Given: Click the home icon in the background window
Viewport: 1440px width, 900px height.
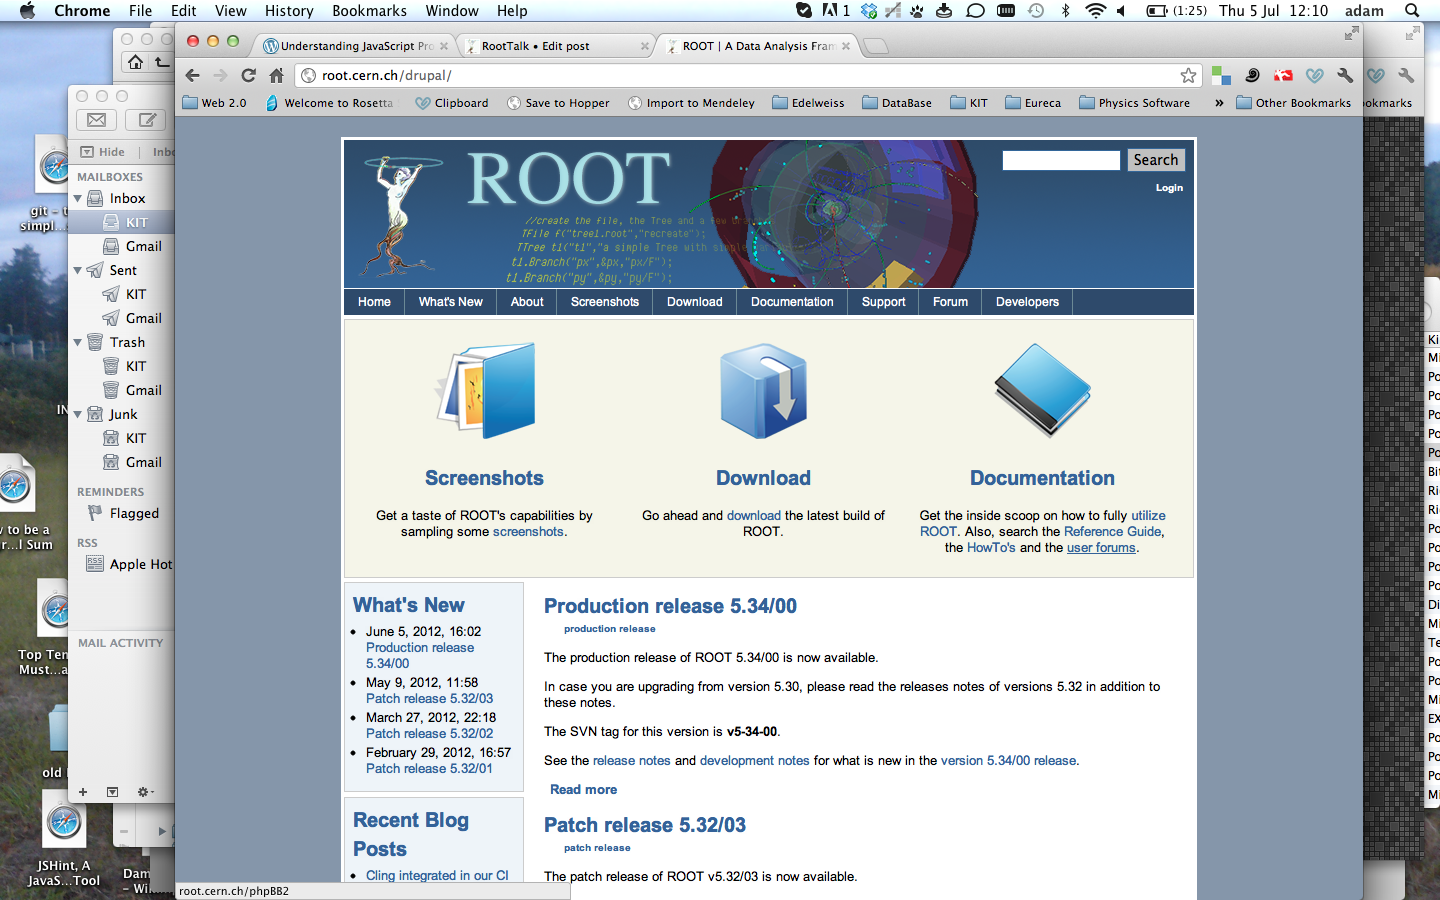Looking at the screenshot, I should [135, 62].
